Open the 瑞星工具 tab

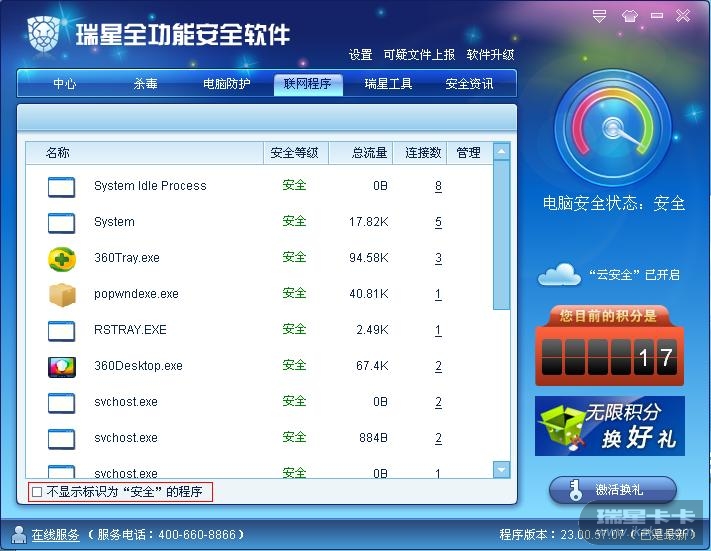388,84
